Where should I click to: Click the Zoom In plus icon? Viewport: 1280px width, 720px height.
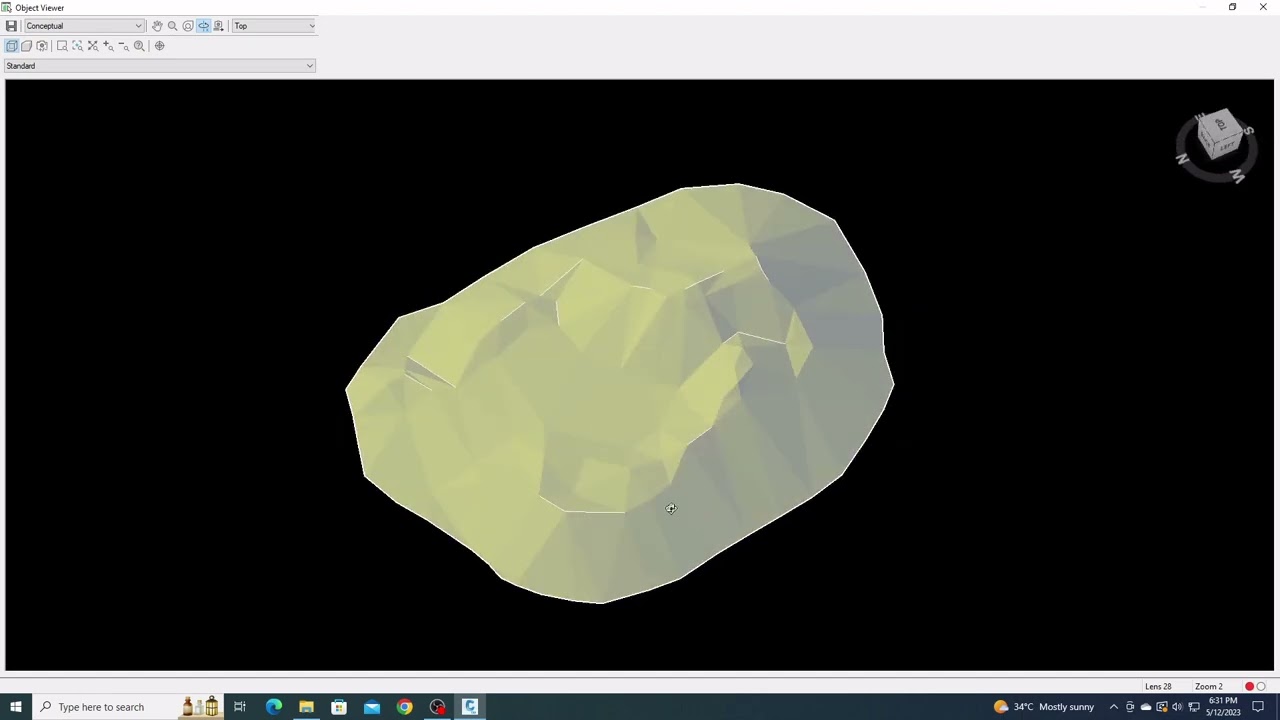(x=108, y=46)
